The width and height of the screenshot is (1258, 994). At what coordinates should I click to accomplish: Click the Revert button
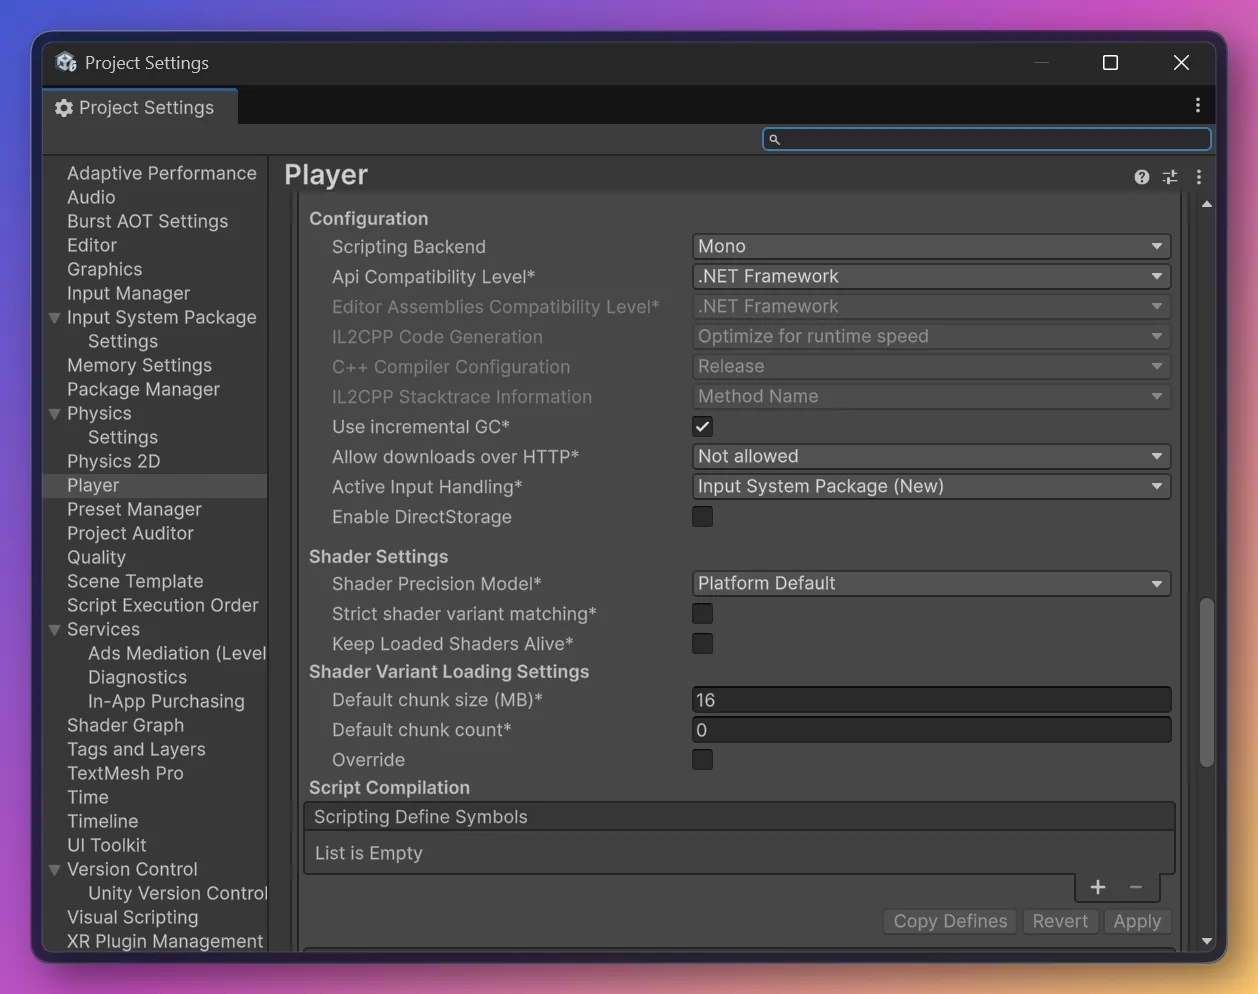[x=1060, y=921]
